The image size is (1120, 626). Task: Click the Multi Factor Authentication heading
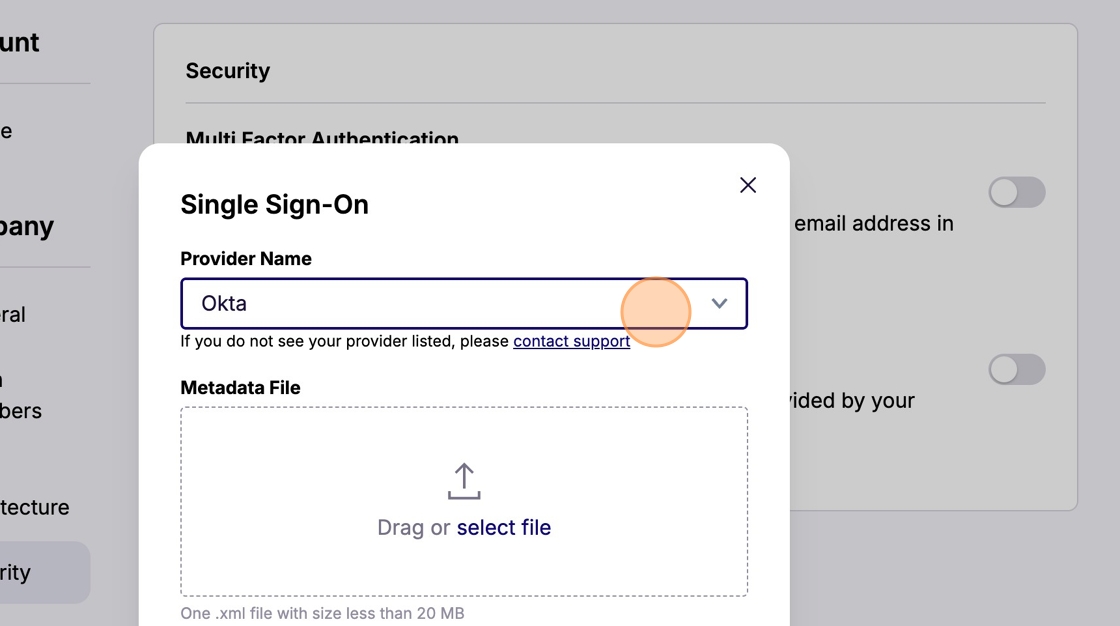point(322,138)
